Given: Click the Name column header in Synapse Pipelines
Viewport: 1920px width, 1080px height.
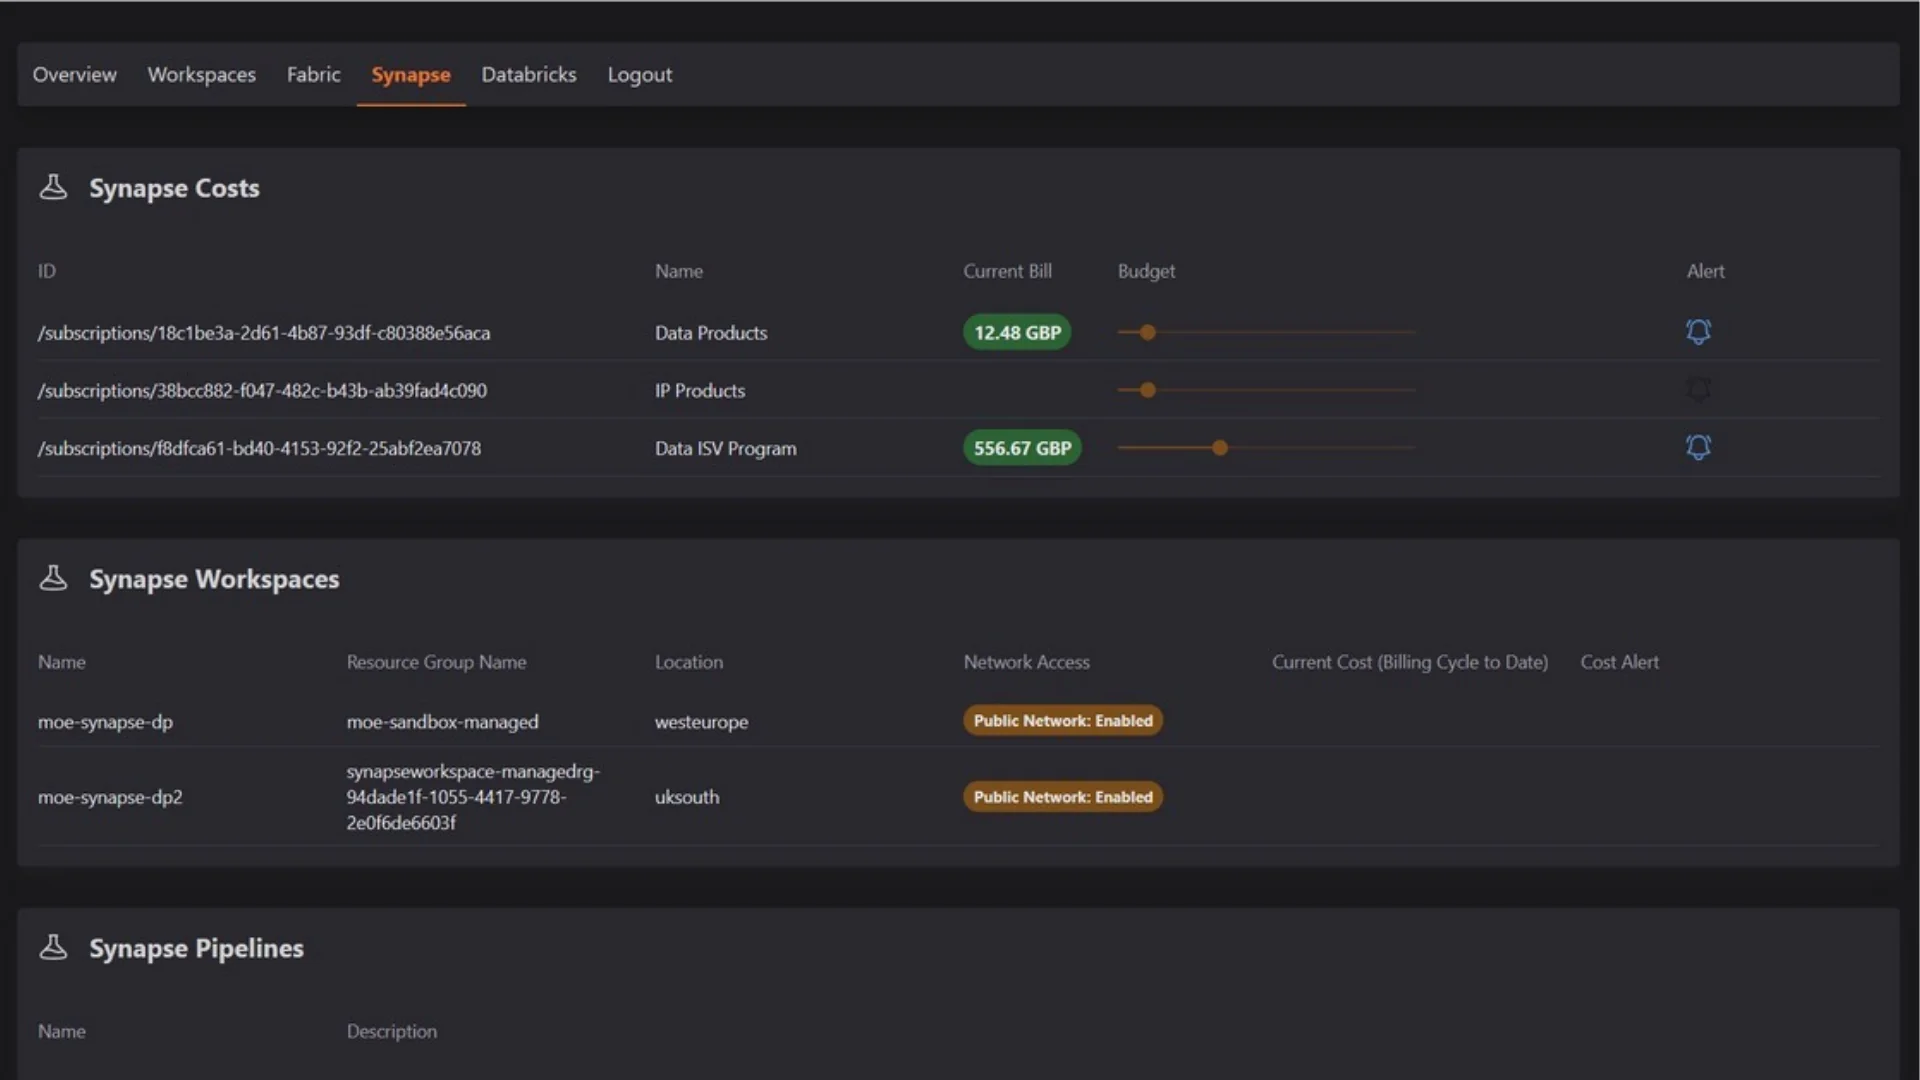Looking at the screenshot, I should pyautogui.click(x=61, y=1031).
